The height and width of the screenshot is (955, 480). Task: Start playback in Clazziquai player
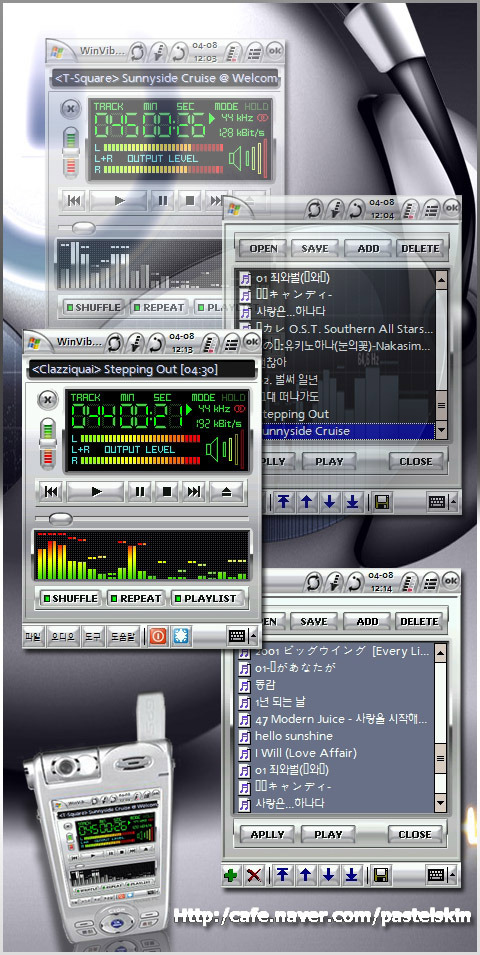[x=96, y=492]
